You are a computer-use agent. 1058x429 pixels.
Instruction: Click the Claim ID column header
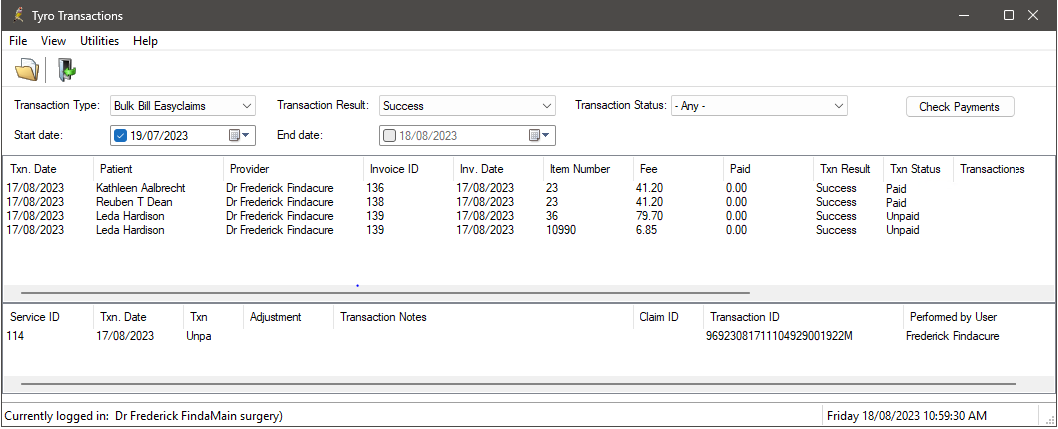pos(668,316)
